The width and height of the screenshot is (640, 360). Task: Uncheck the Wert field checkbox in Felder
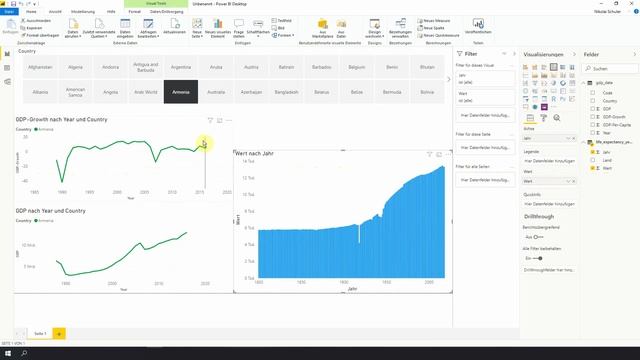coord(592,168)
